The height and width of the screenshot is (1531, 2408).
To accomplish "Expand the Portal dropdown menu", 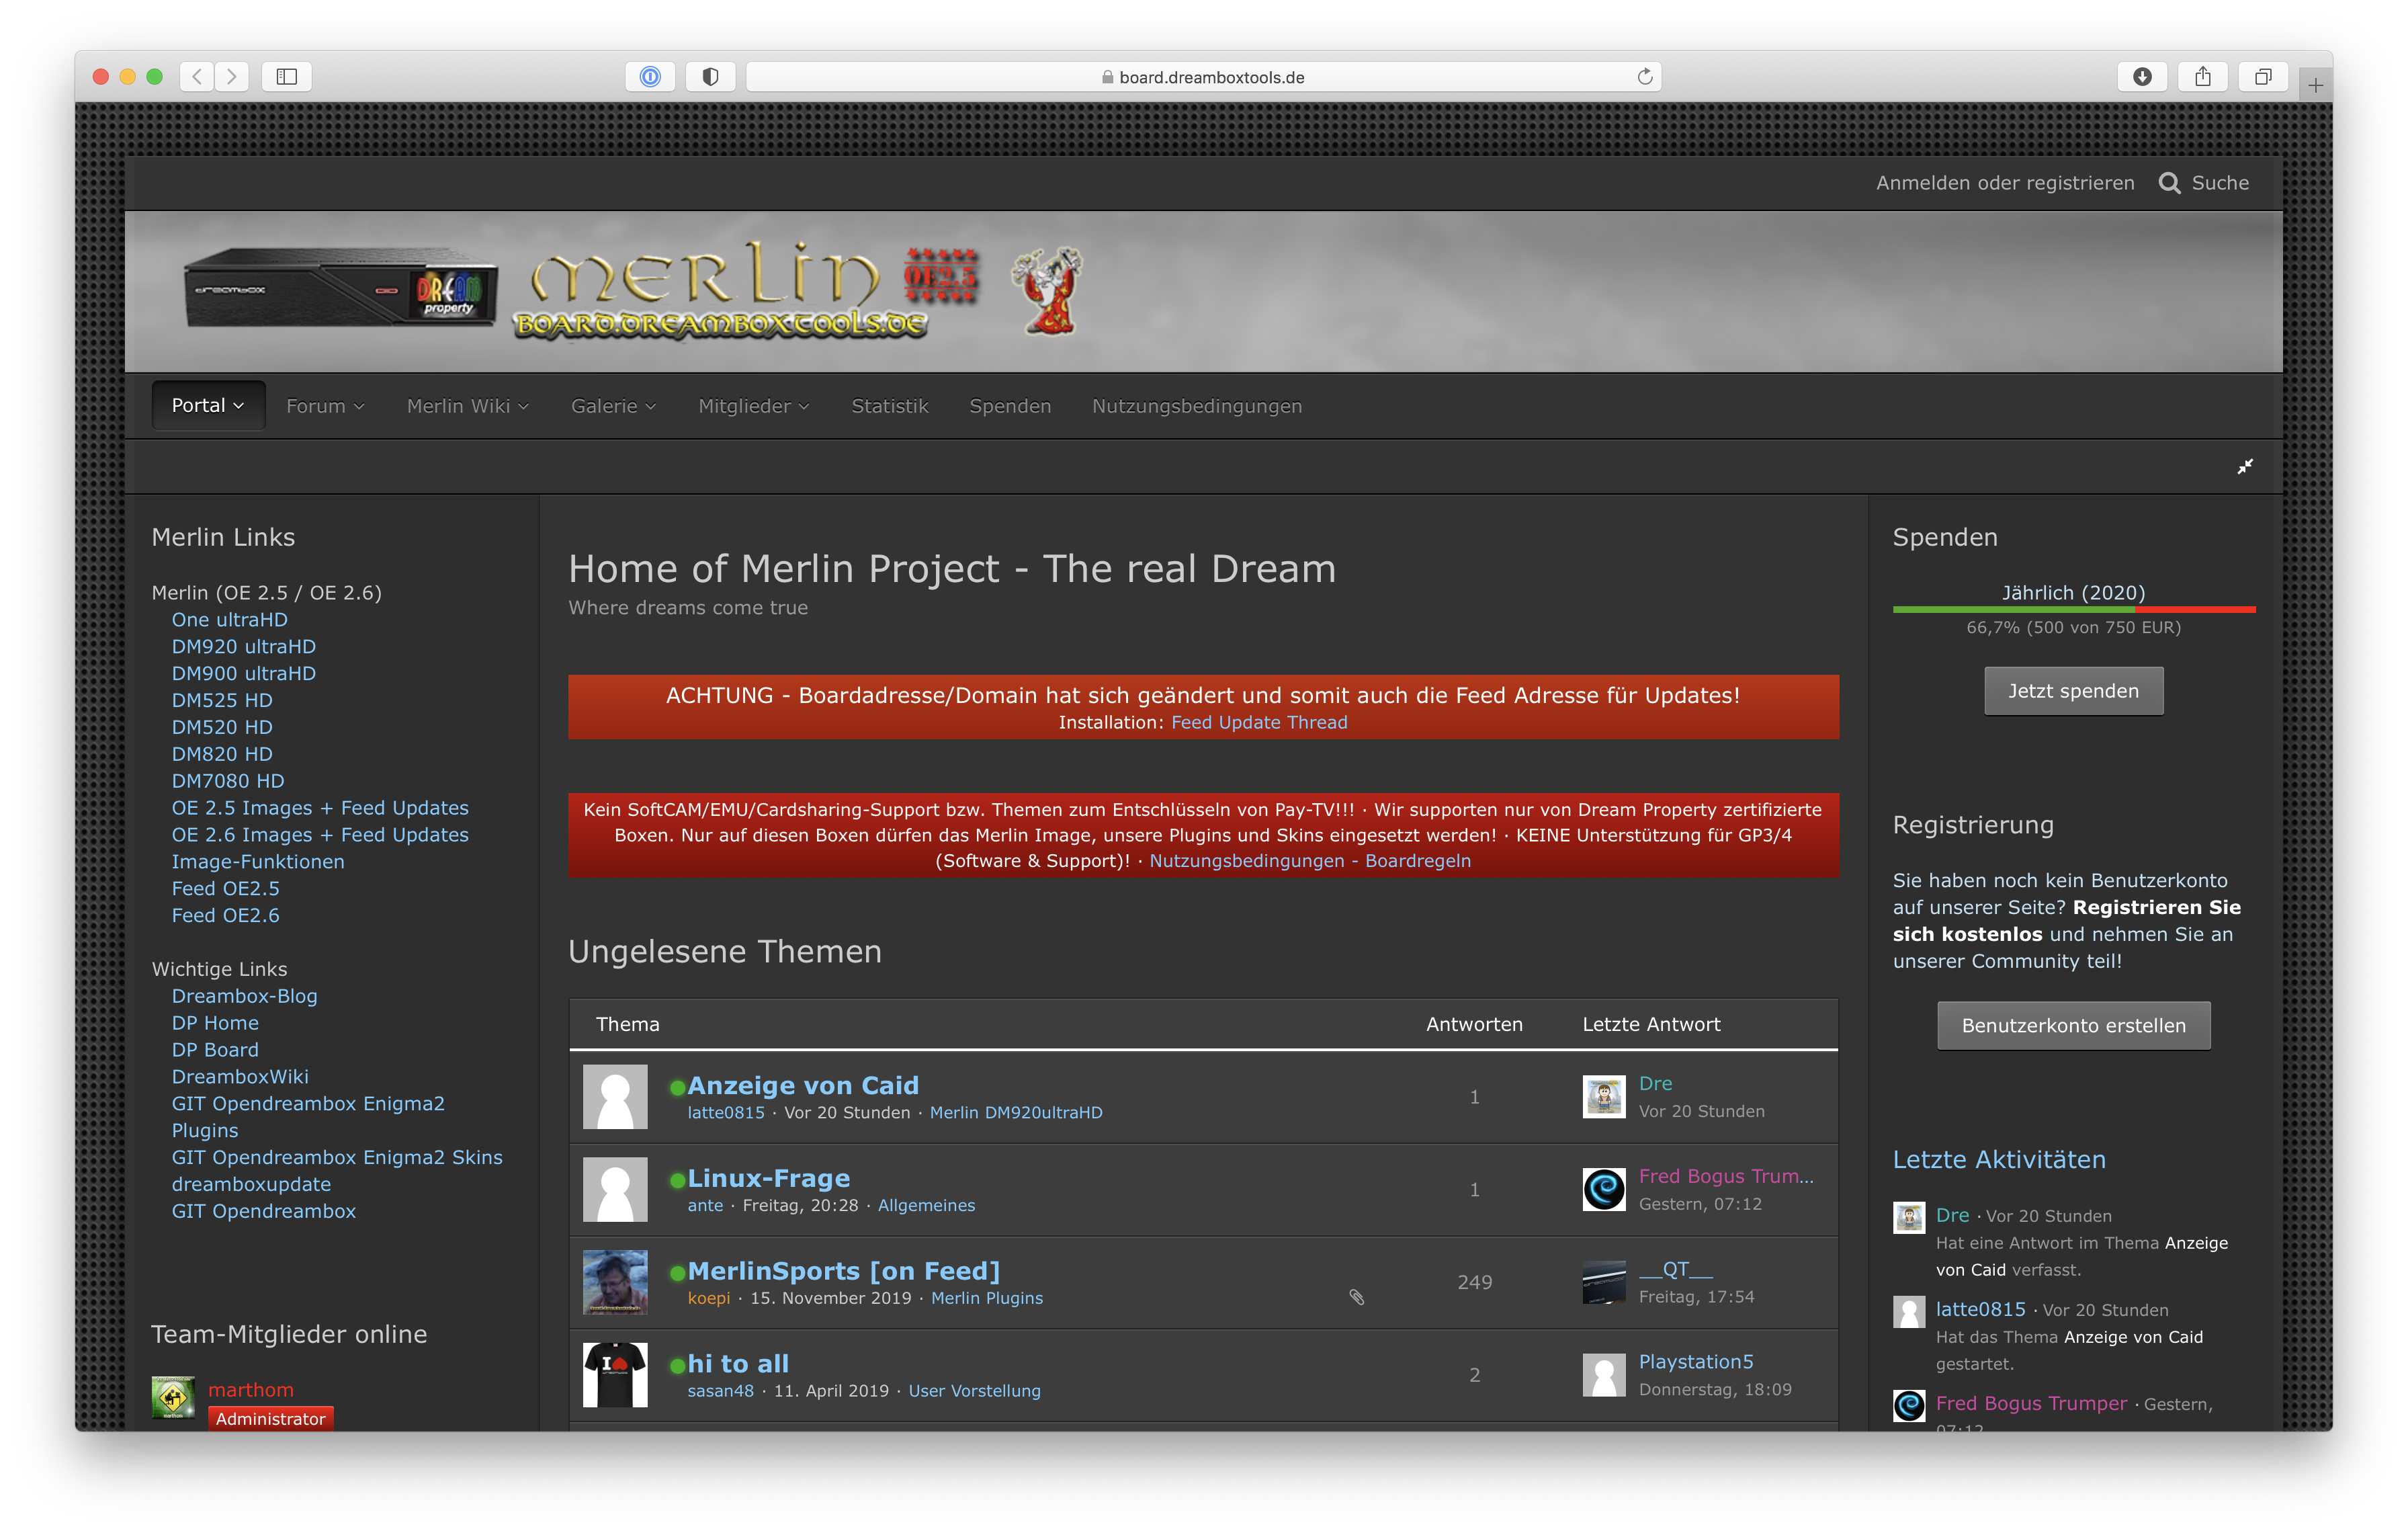I will [208, 405].
